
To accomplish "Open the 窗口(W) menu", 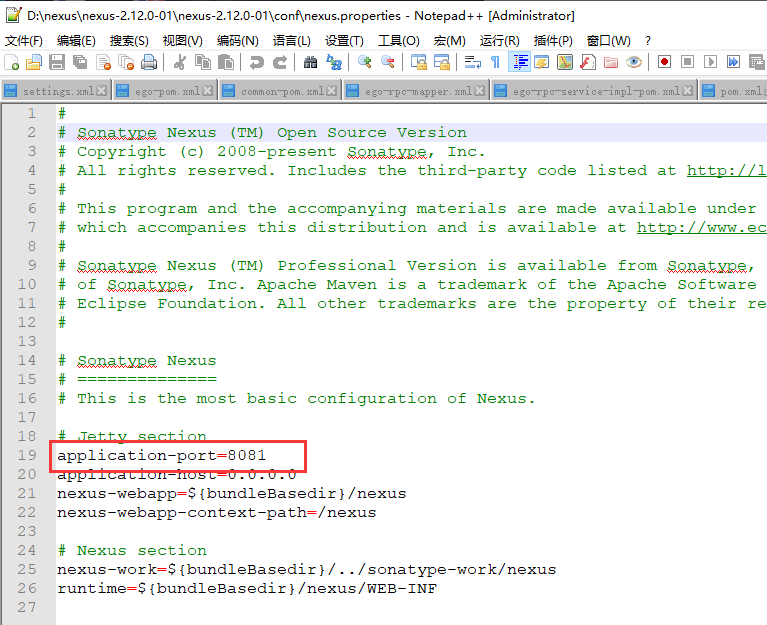I will point(609,41).
